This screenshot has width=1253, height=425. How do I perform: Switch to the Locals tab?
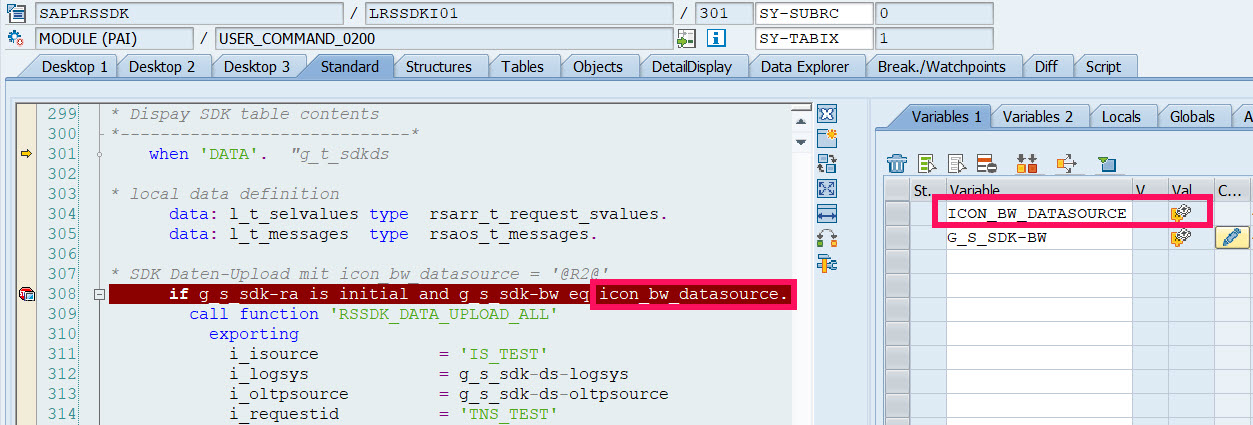point(1121,116)
